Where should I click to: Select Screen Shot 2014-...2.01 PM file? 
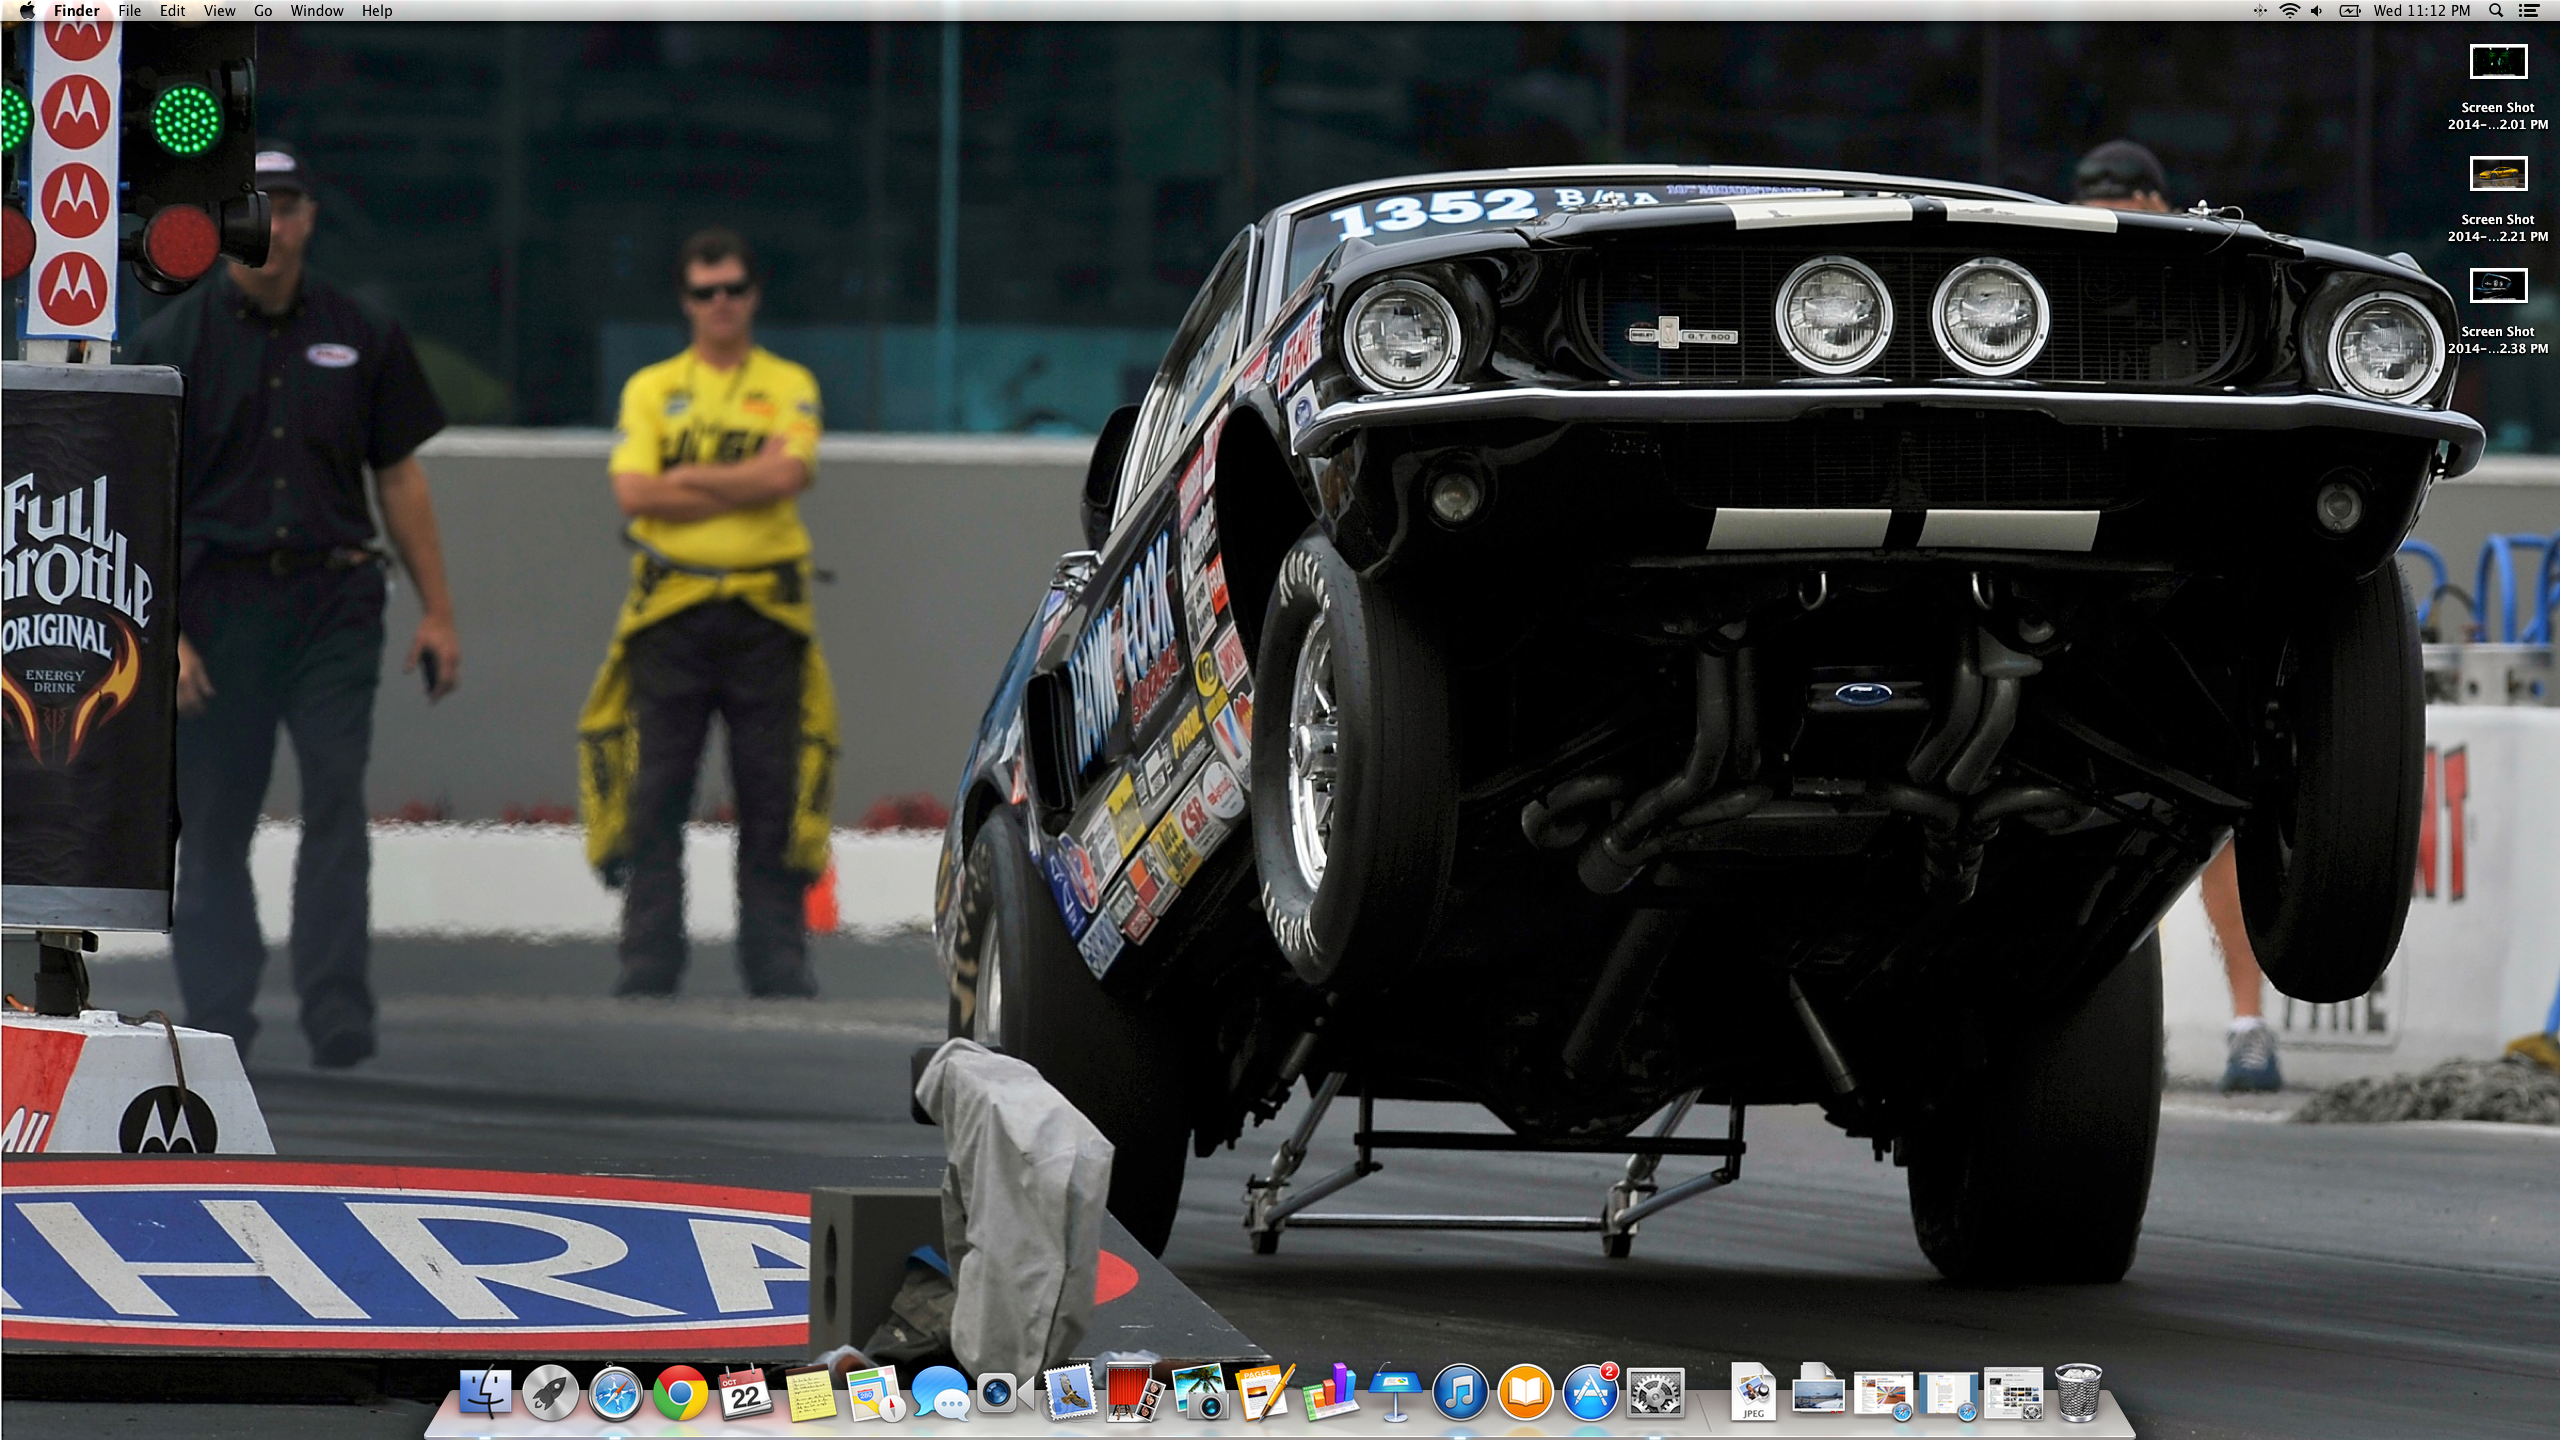[2498, 88]
